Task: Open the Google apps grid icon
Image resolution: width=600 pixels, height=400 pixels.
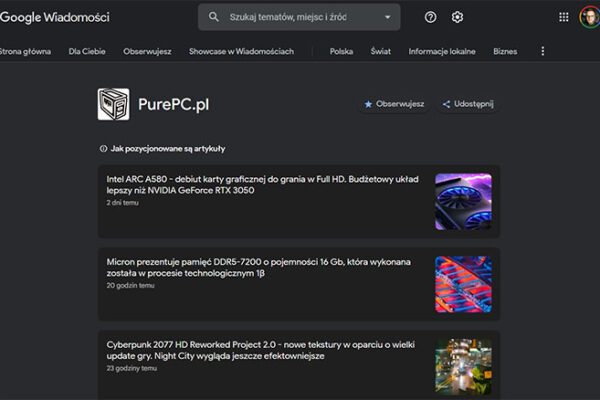Action: point(564,17)
